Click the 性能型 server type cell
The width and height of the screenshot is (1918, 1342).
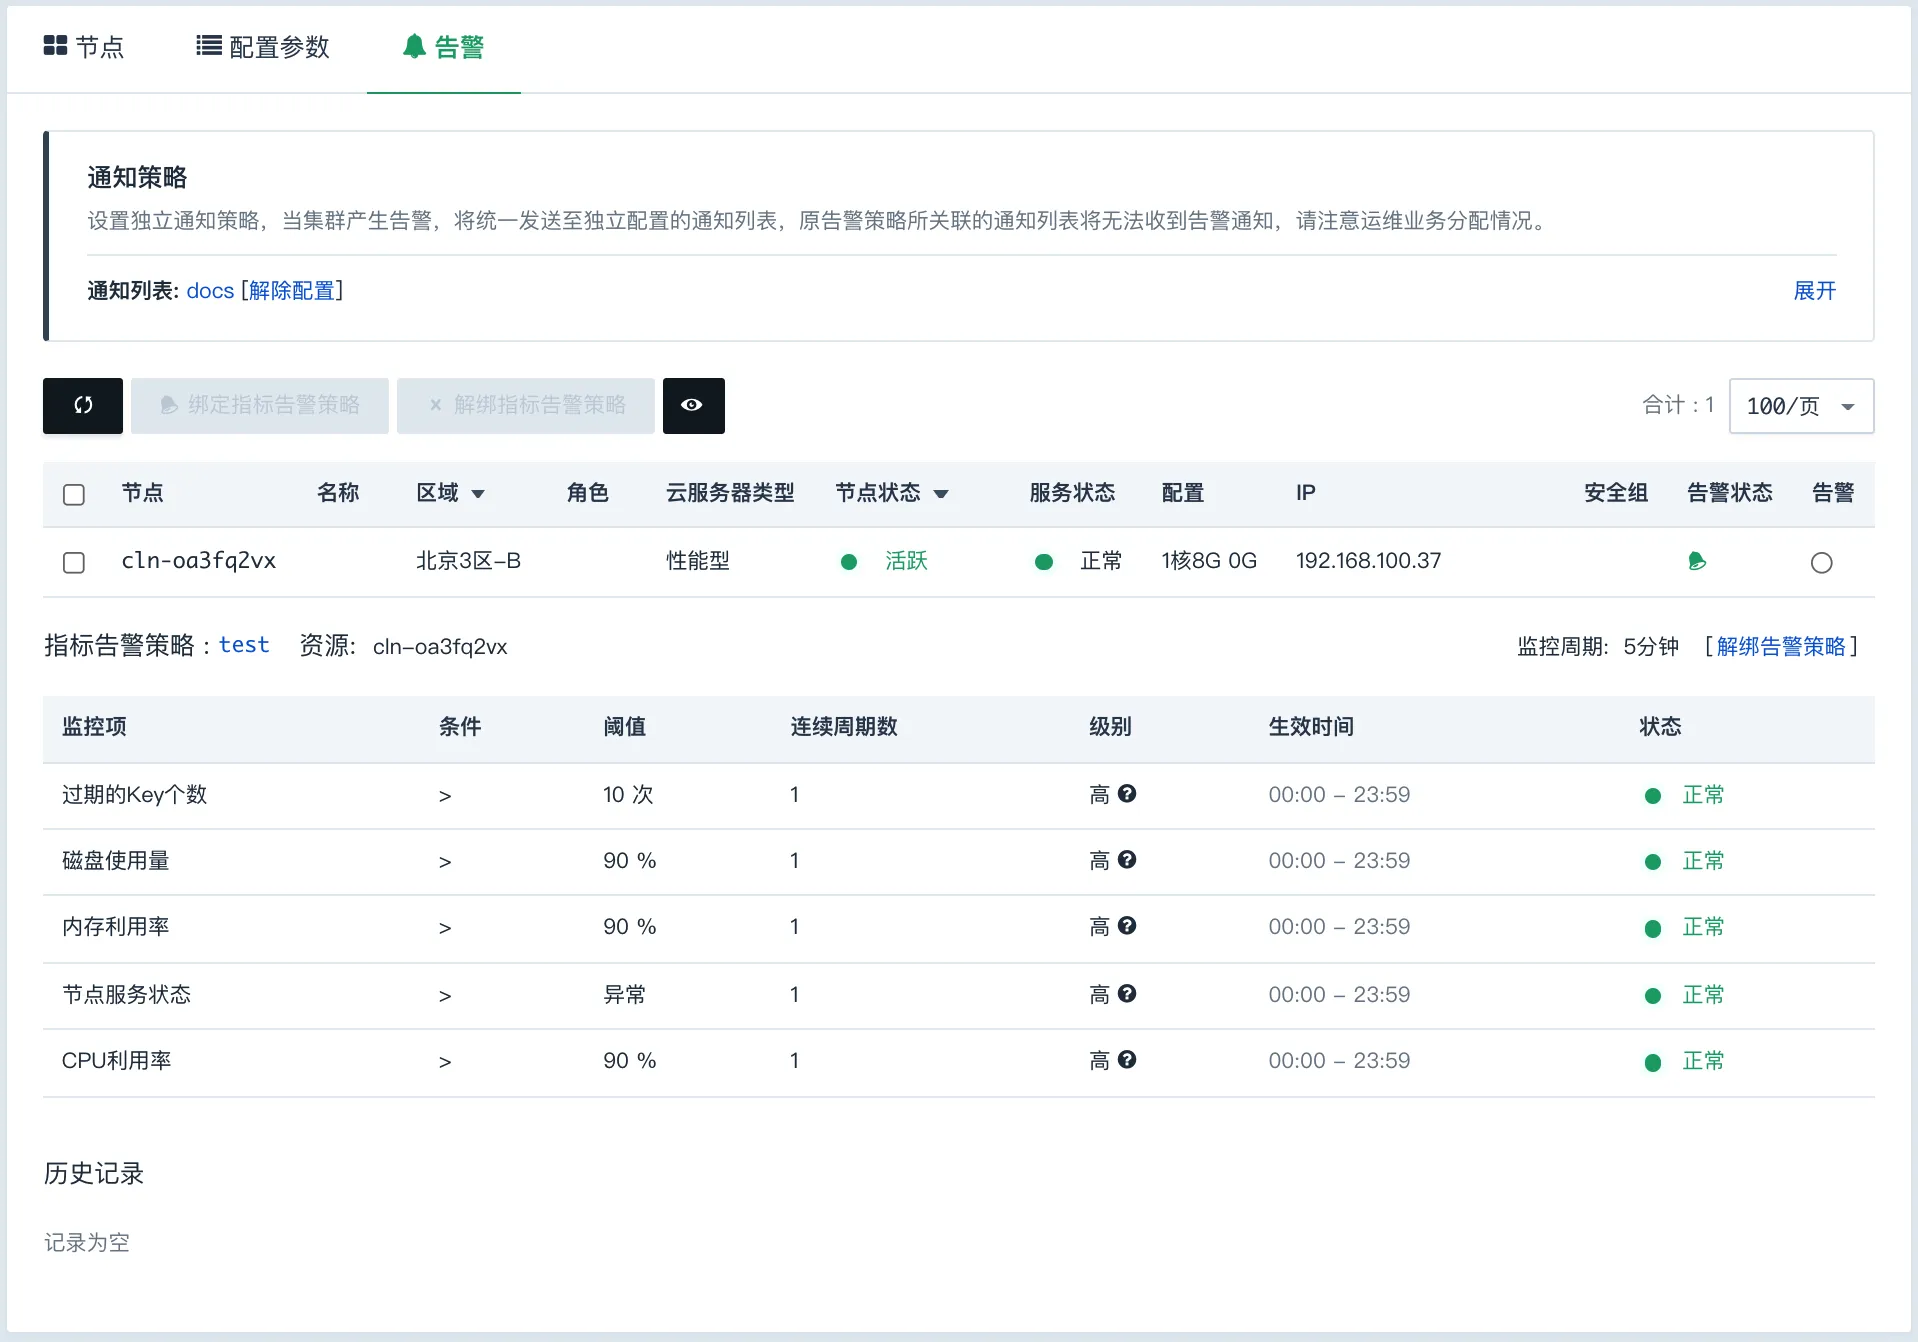click(698, 561)
